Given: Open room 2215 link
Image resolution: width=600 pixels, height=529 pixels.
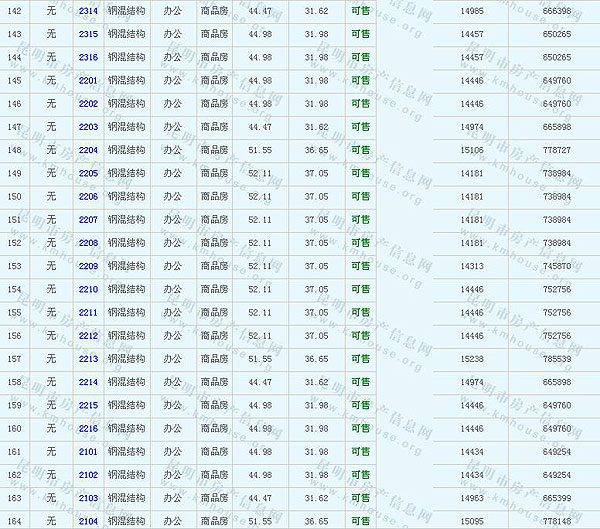Looking at the screenshot, I should [x=88, y=405].
